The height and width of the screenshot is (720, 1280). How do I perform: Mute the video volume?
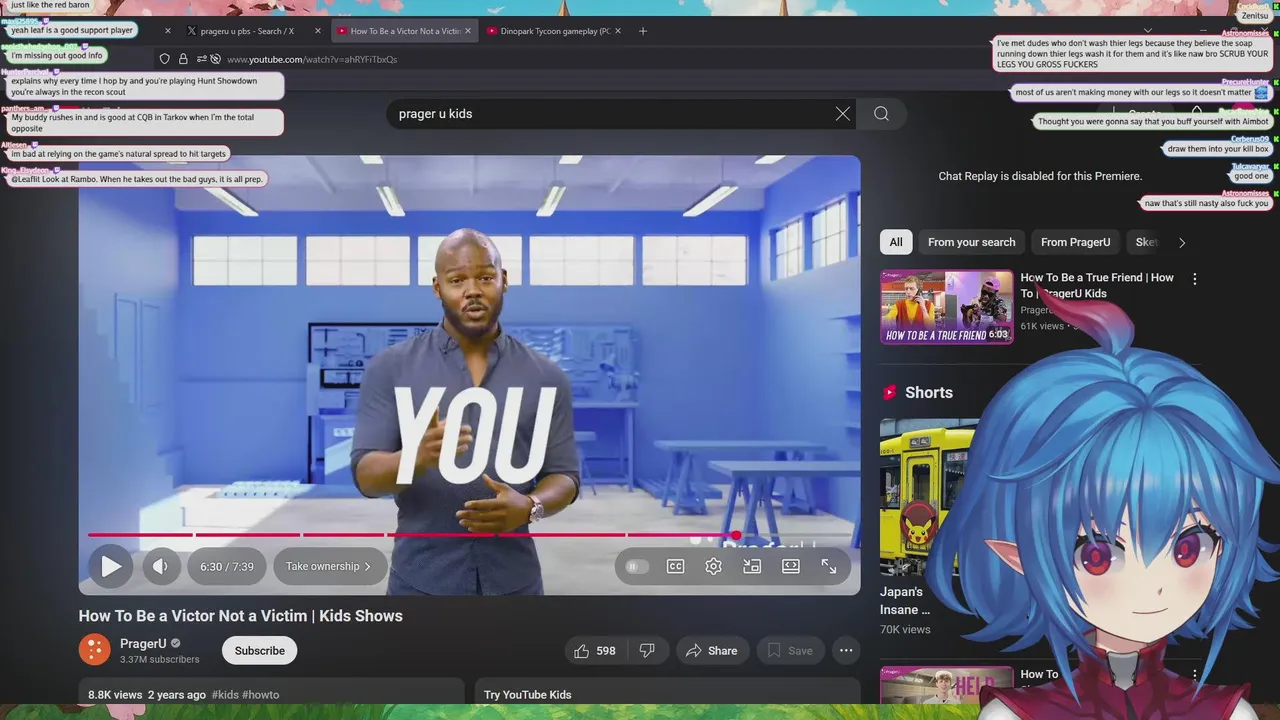160,566
